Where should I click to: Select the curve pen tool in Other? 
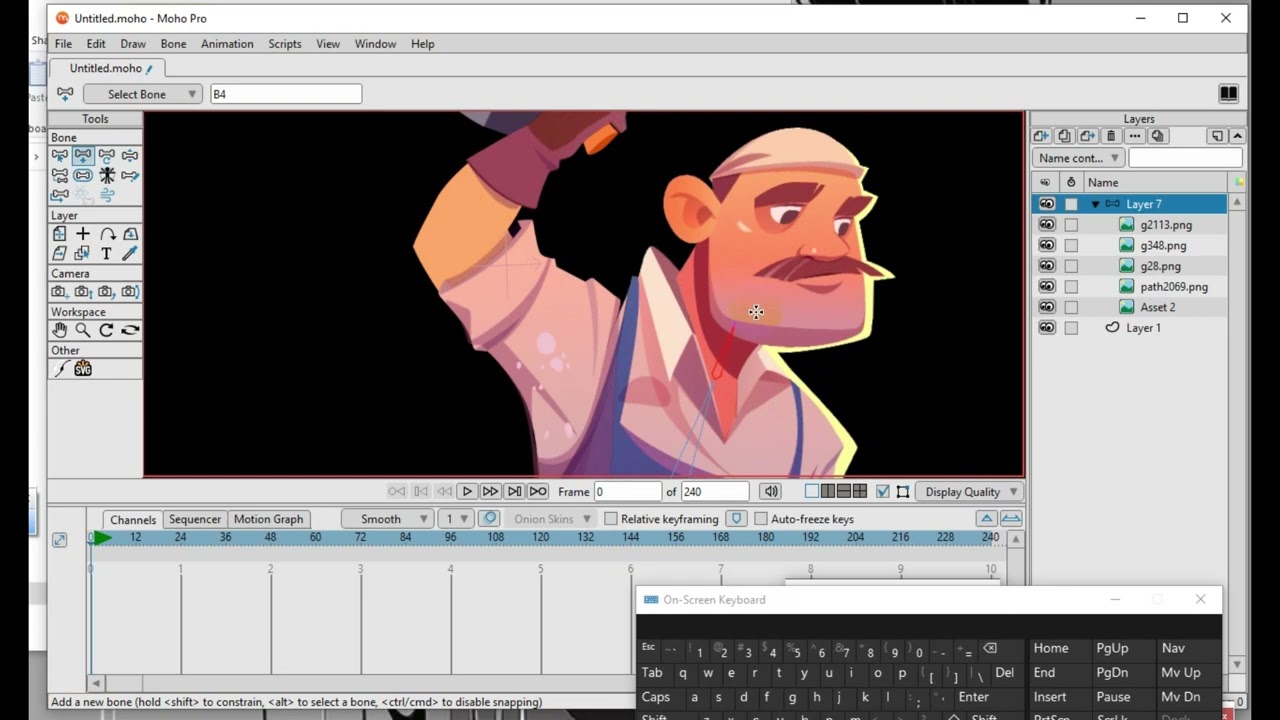click(x=60, y=369)
